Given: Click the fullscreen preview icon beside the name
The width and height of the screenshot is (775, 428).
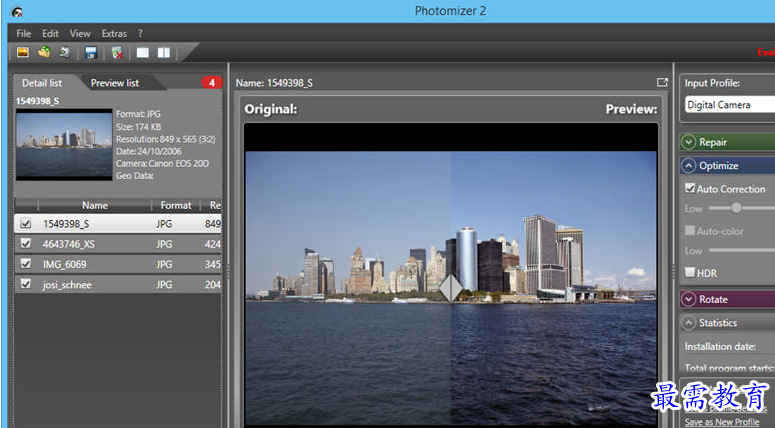Looking at the screenshot, I should coord(662,83).
